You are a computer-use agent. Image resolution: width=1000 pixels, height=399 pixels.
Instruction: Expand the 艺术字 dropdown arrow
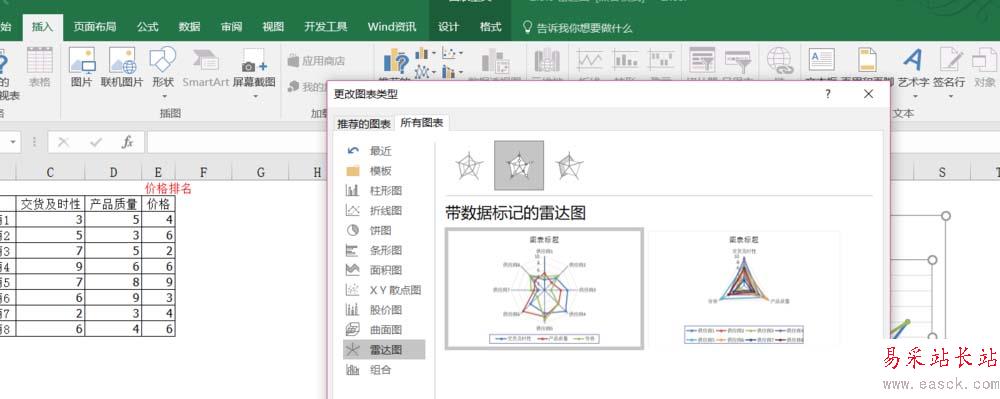click(914, 97)
